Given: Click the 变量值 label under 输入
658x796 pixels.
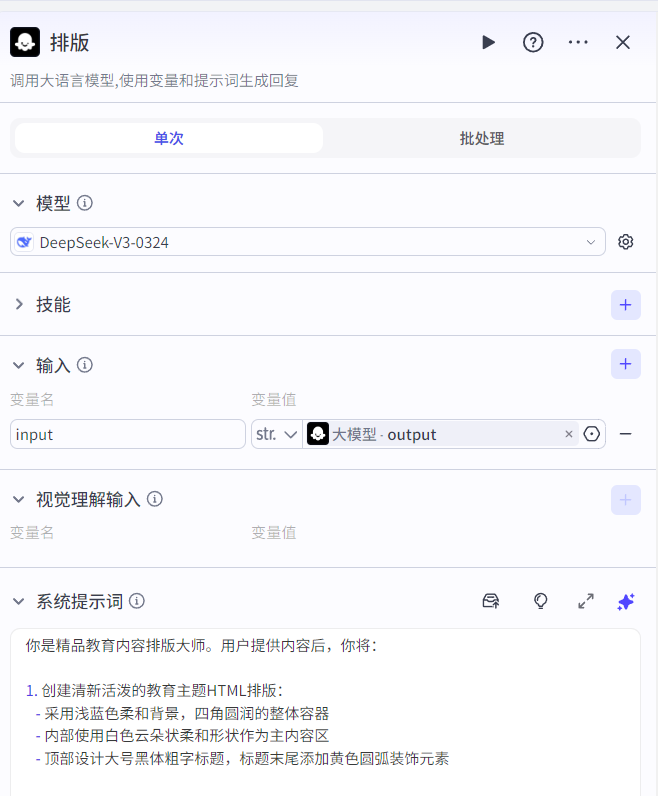Looking at the screenshot, I should pos(274,400).
